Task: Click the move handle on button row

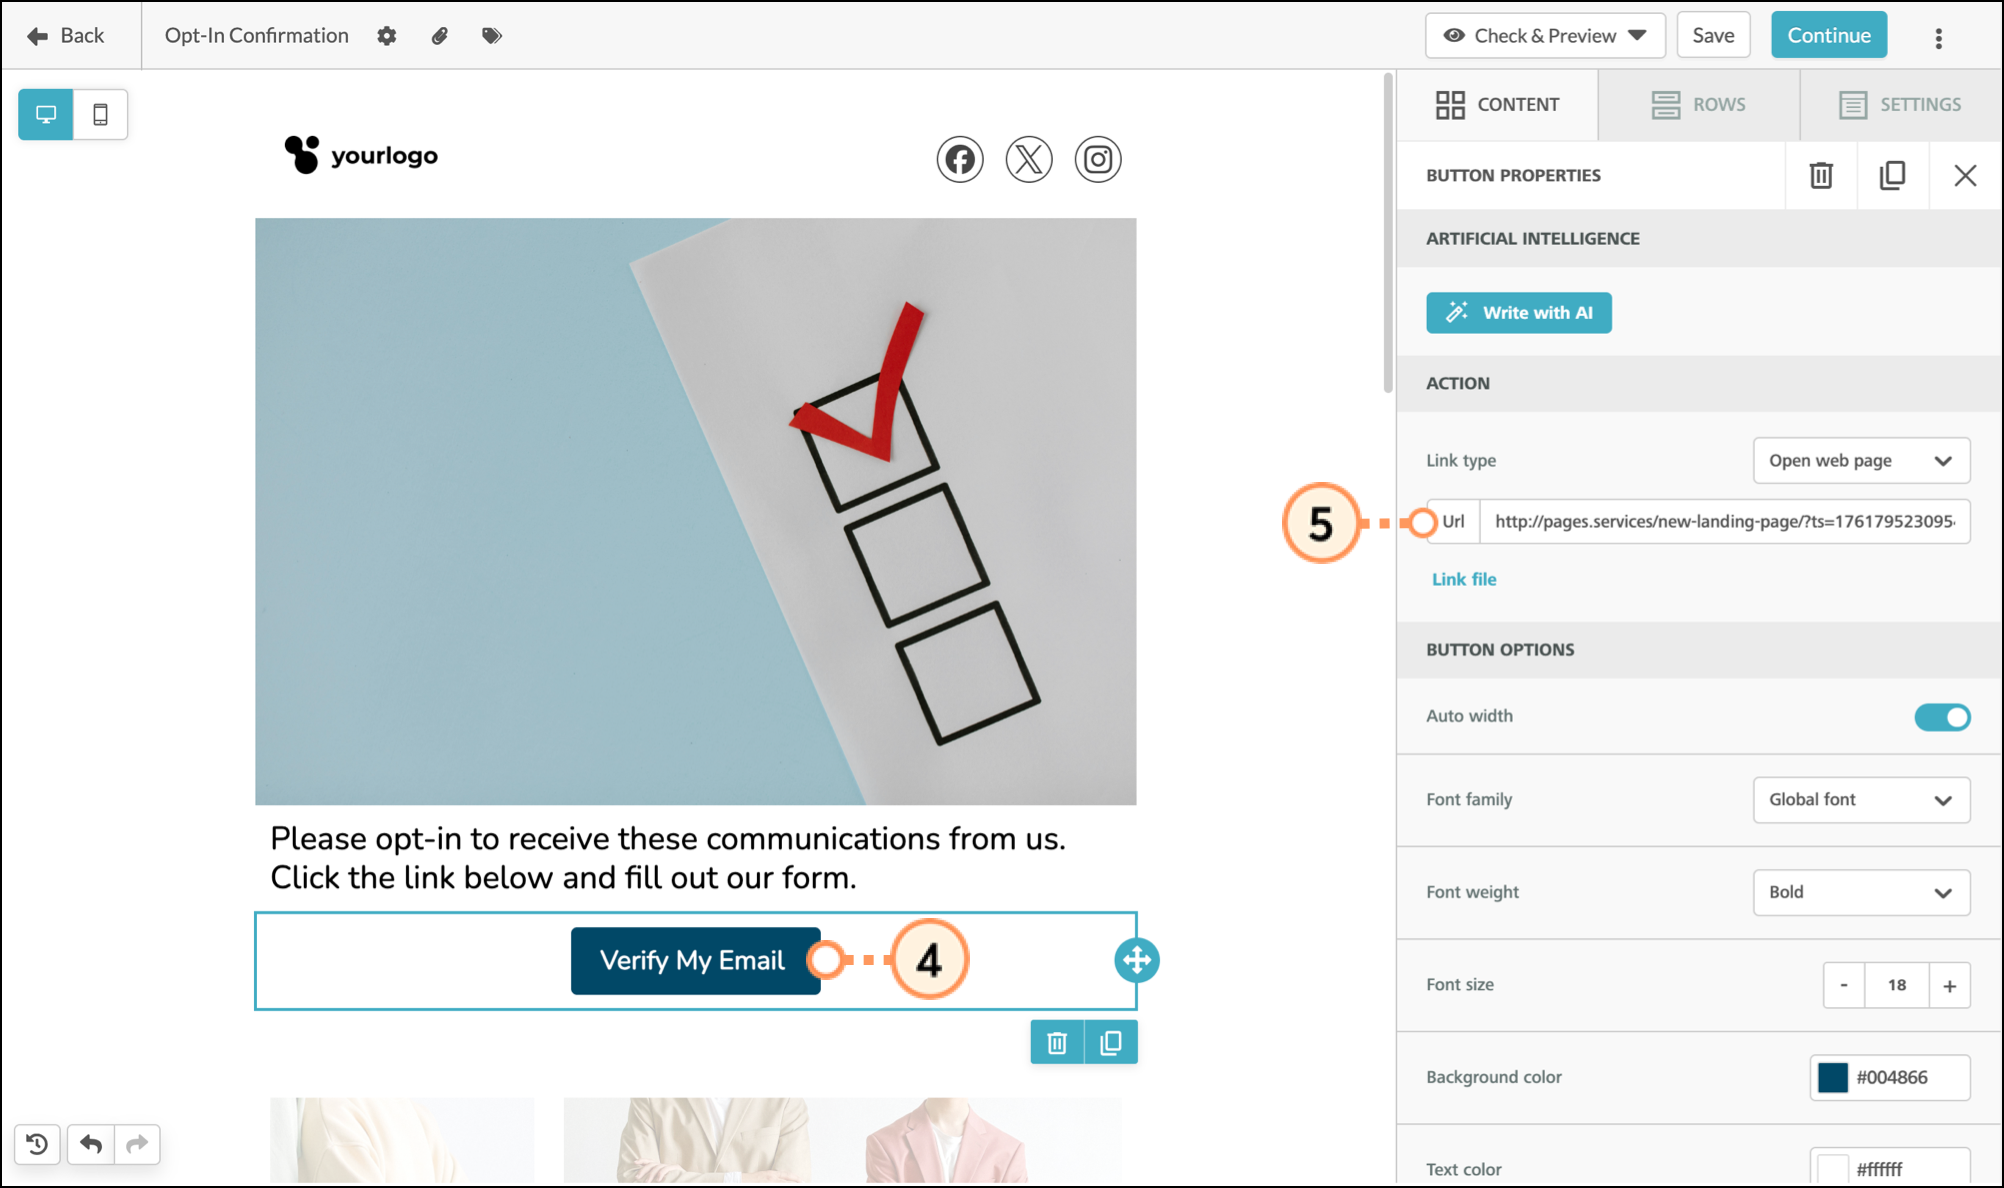Action: (1136, 960)
